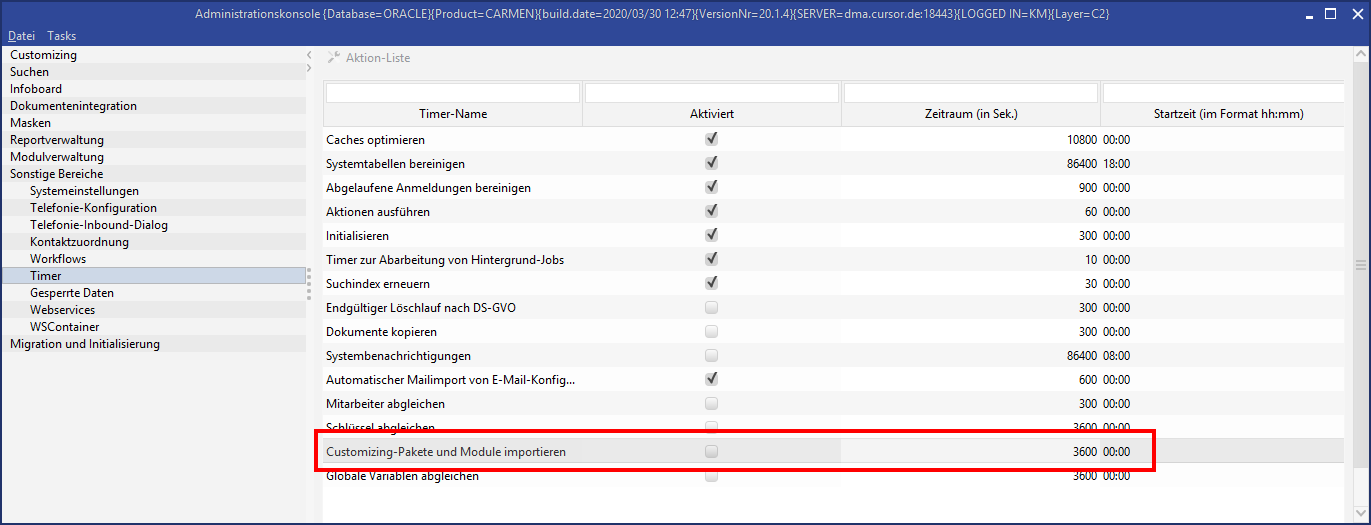The width and height of the screenshot is (1371, 525).
Task: Maximize the Administrationskonsole window
Action: coord(1331,14)
